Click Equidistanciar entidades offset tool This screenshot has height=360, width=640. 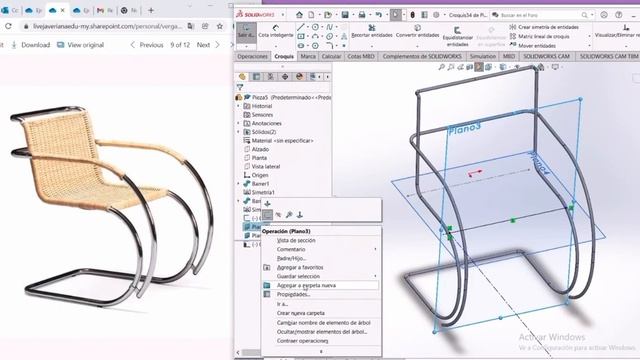coord(458,36)
